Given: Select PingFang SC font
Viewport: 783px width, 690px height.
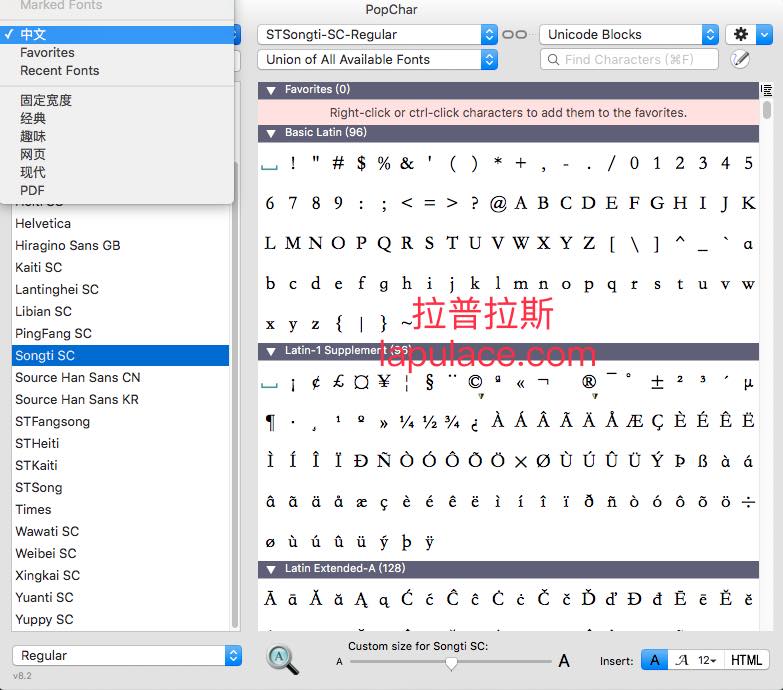Looking at the screenshot, I should (120, 333).
